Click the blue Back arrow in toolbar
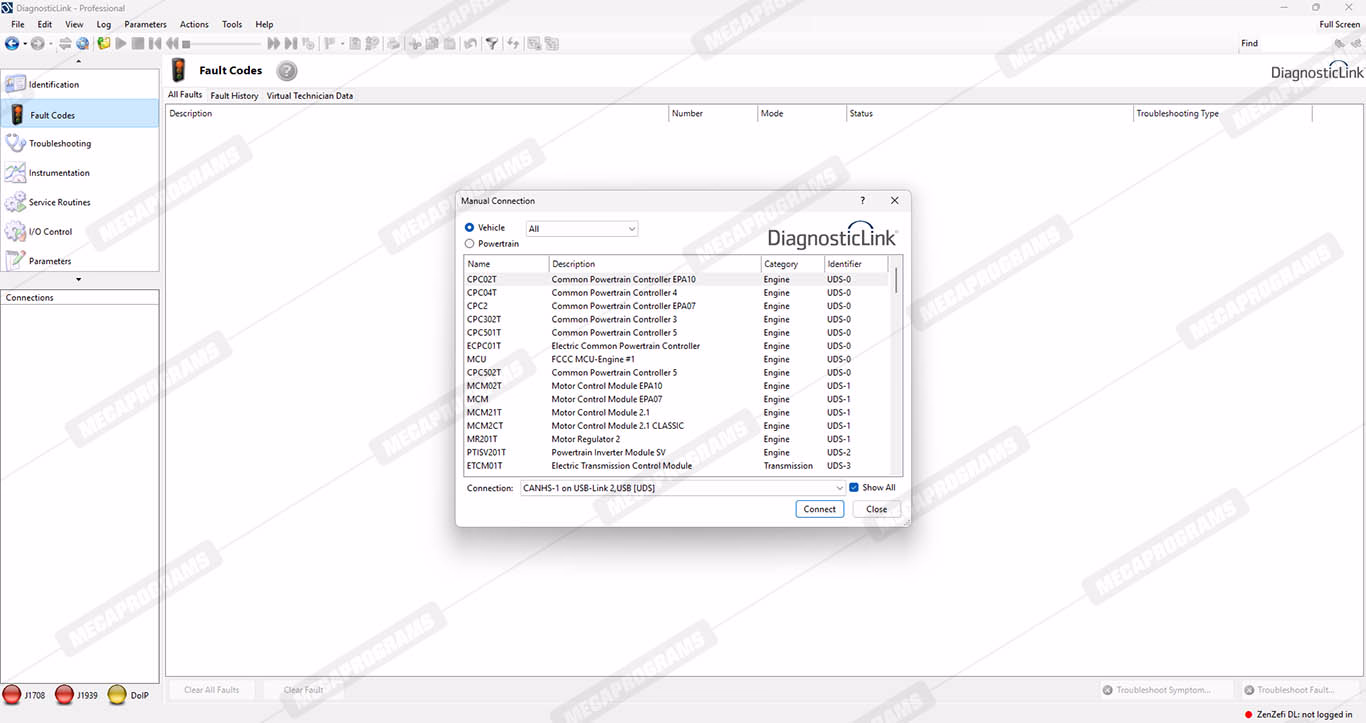1366x723 pixels. click(x=12, y=44)
